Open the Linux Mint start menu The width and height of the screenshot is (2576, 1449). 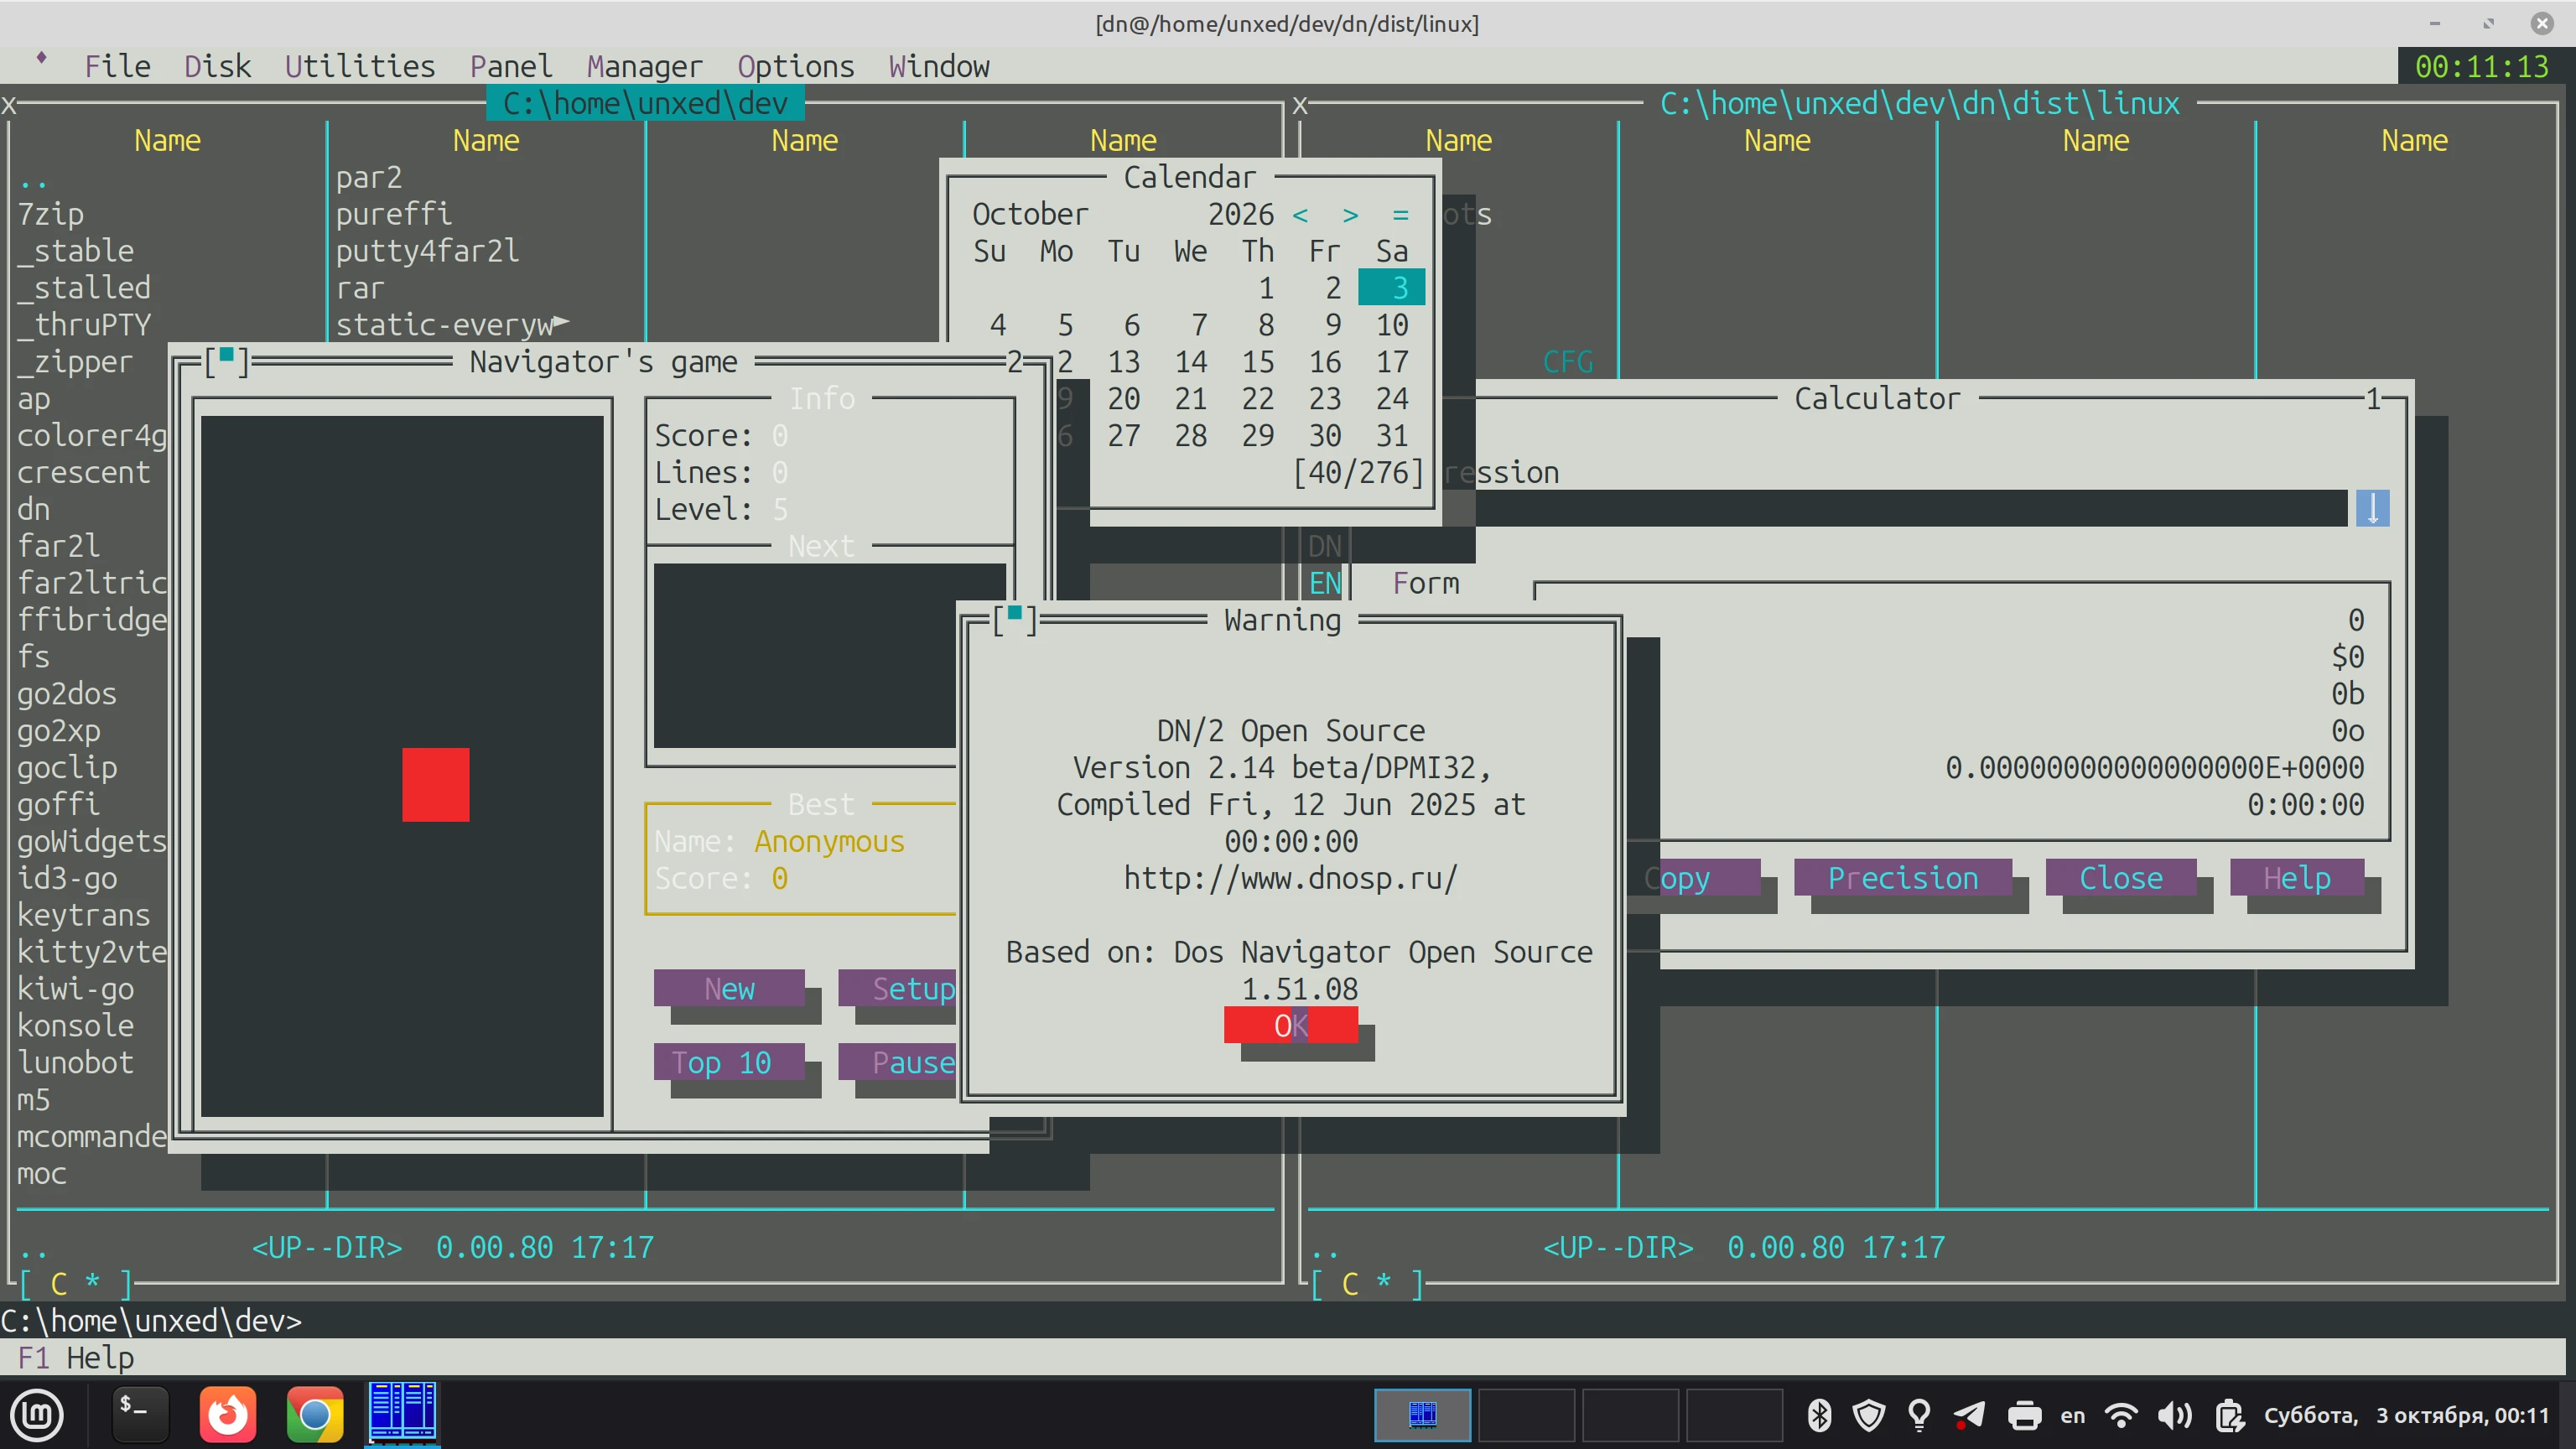click(x=37, y=1415)
